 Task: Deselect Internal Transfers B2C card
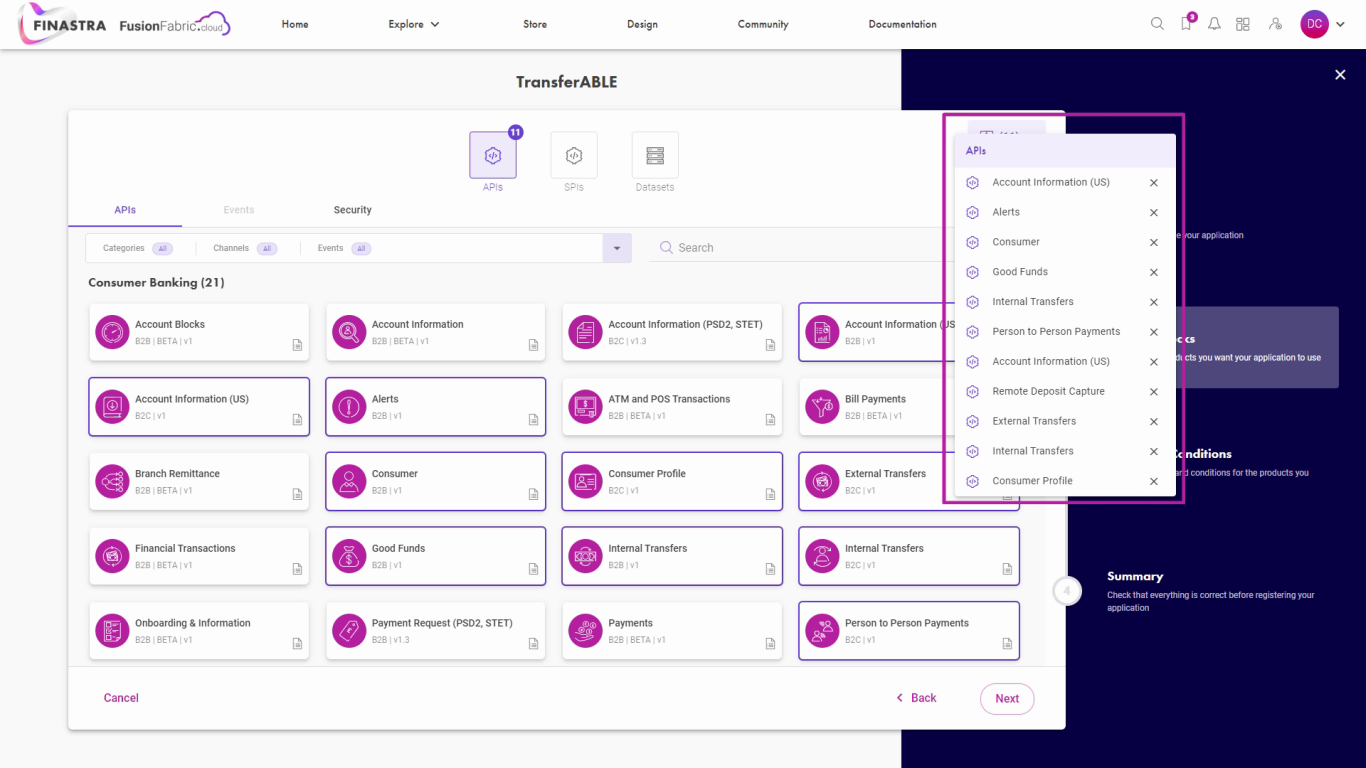click(x=909, y=556)
